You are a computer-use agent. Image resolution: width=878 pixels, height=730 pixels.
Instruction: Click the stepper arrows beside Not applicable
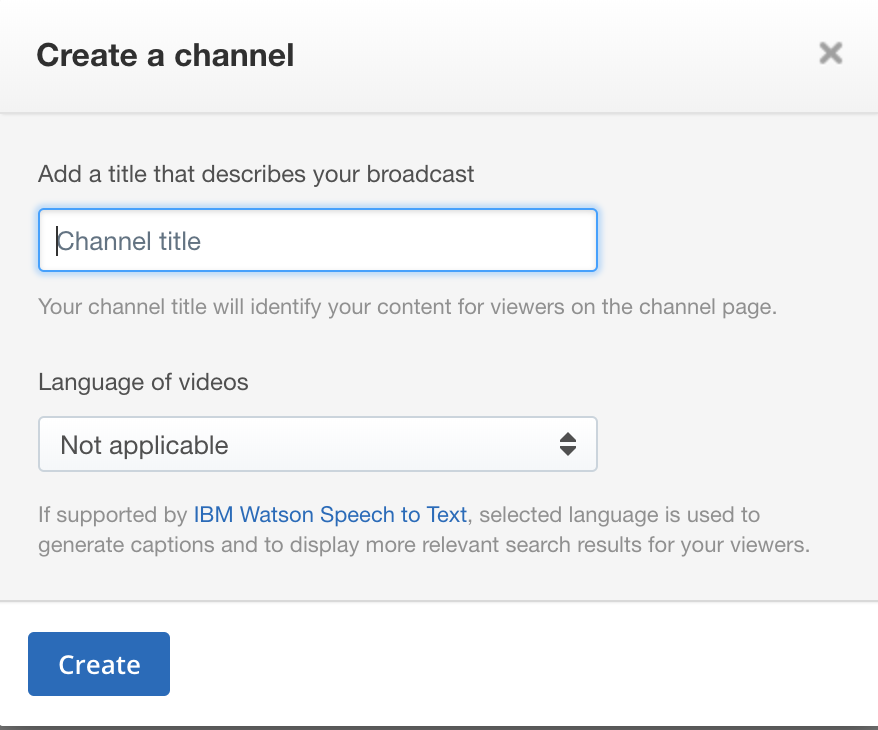(x=569, y=444)
